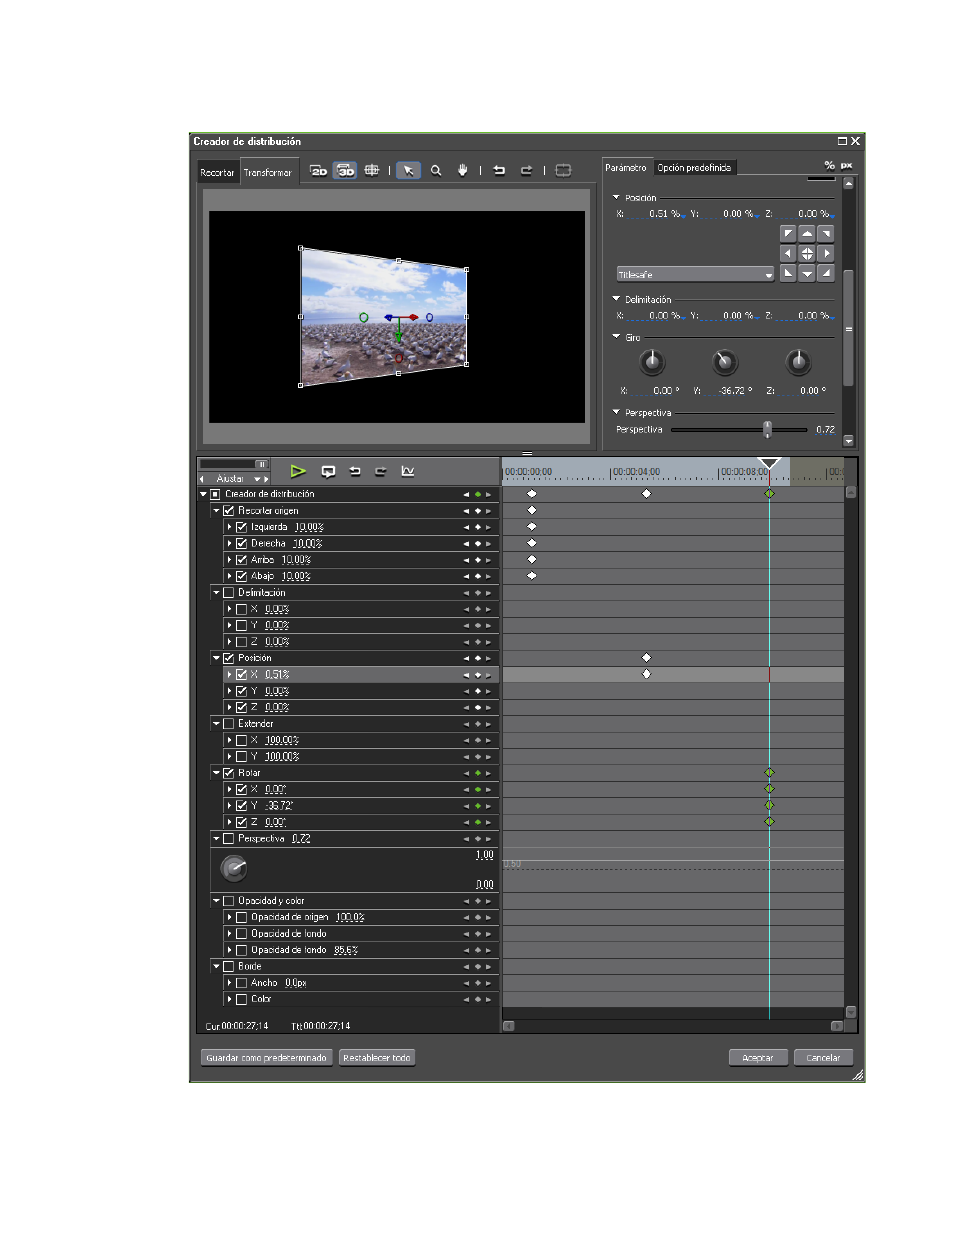This screenshot has width=954, height=1235.
Task: Collapse the Opacidad y color node
Action: (x=216, y=901)
